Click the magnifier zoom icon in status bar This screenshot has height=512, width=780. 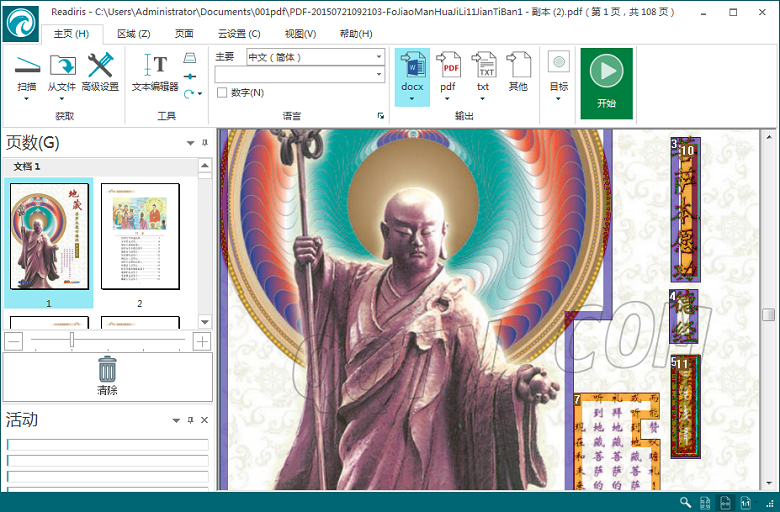click(685, 502)
